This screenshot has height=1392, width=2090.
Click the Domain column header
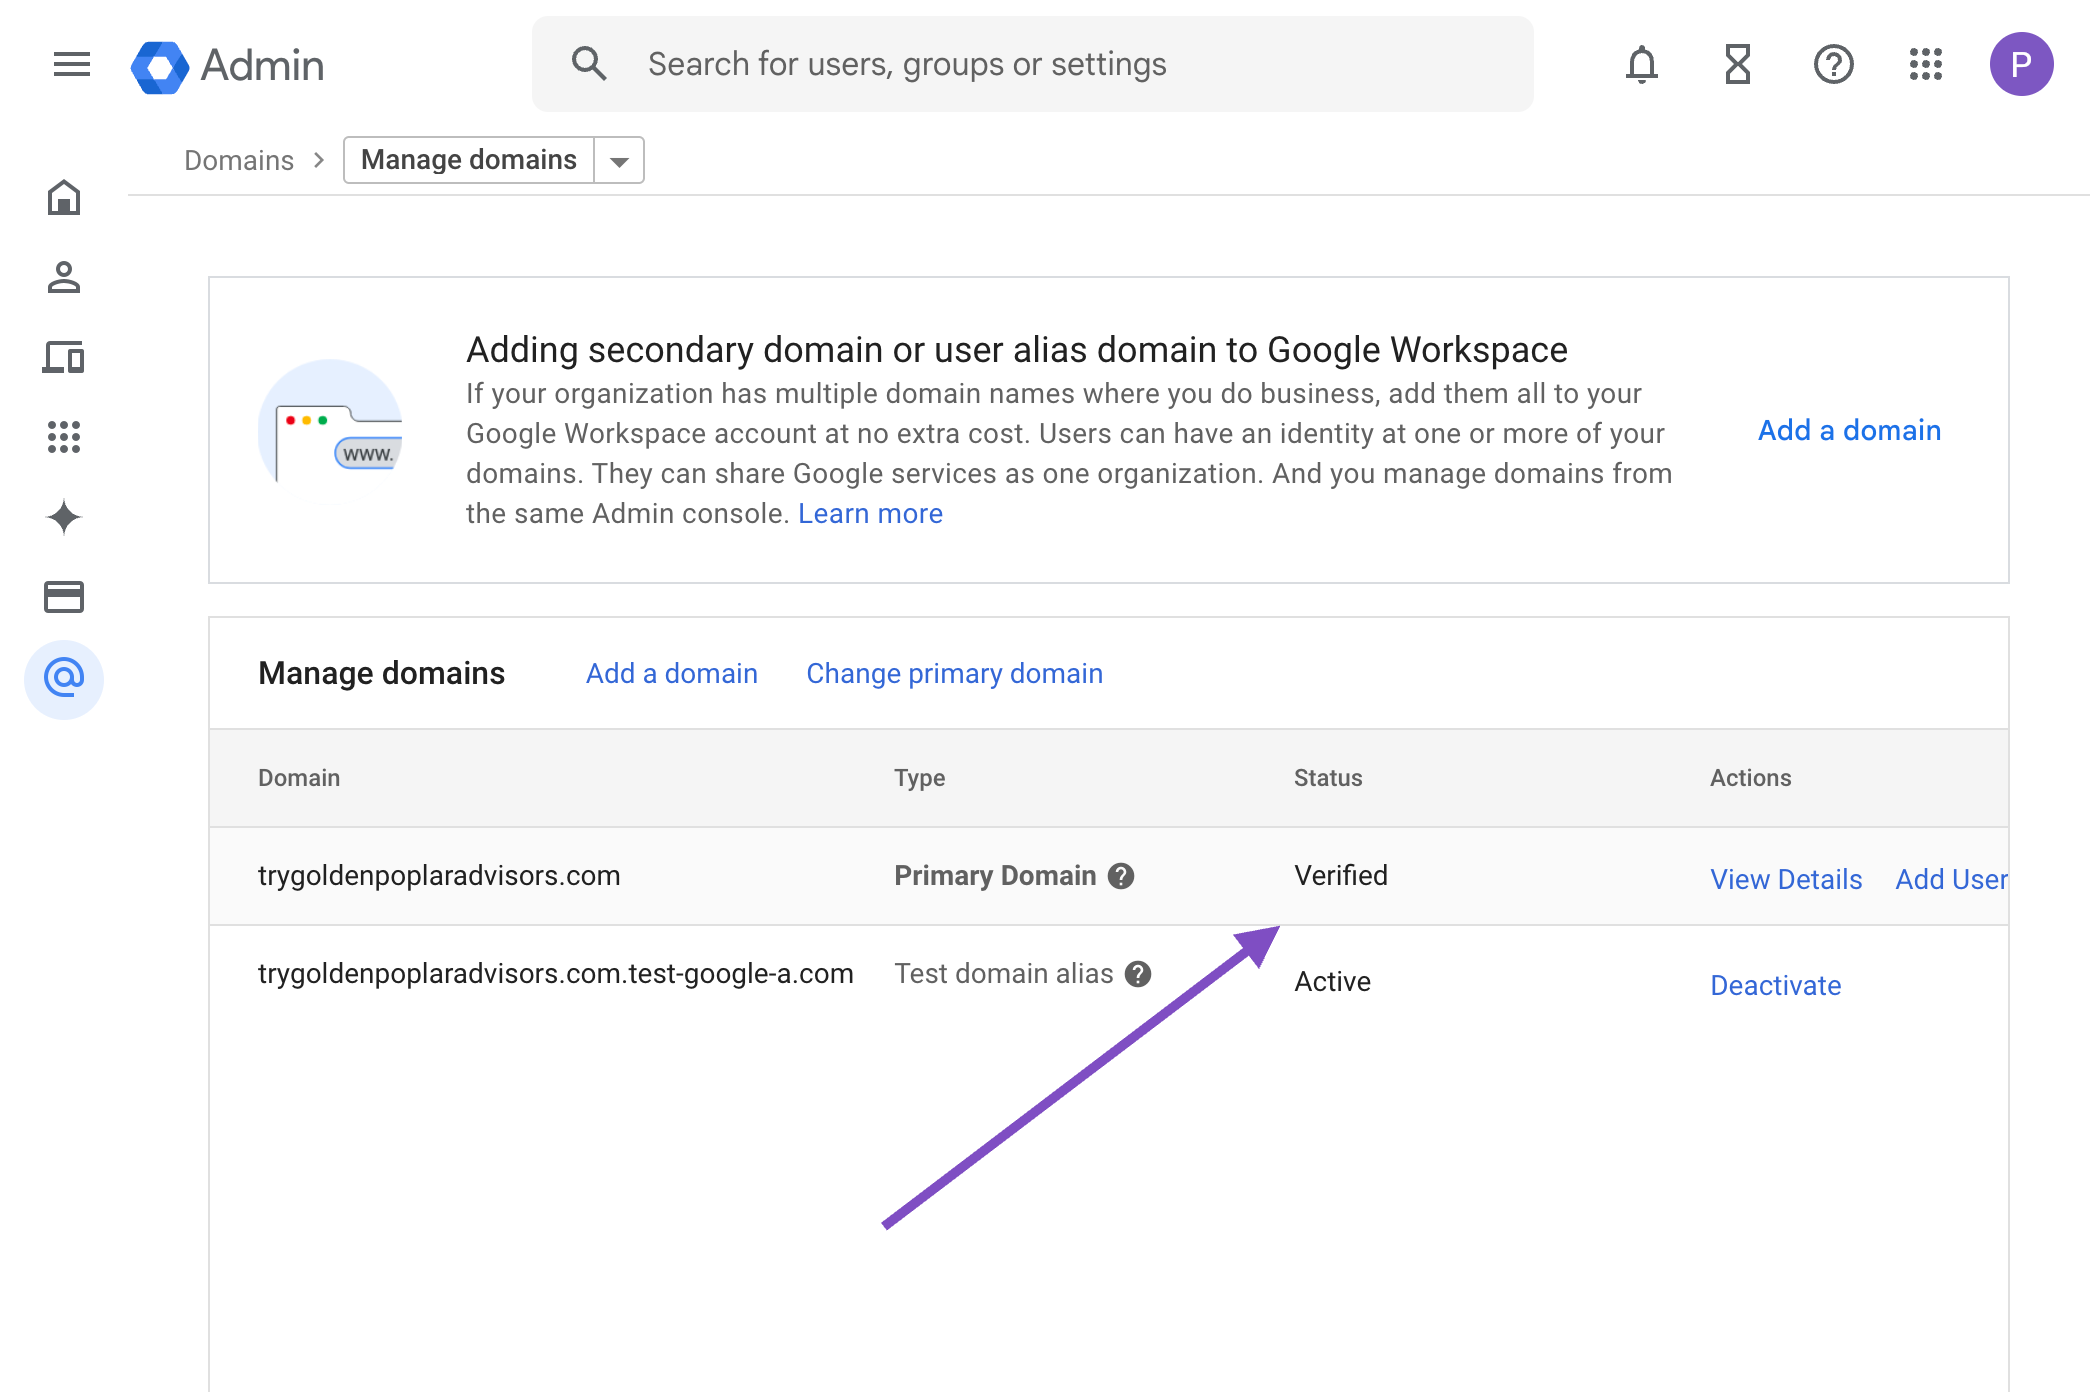click(x=299, y=777)
